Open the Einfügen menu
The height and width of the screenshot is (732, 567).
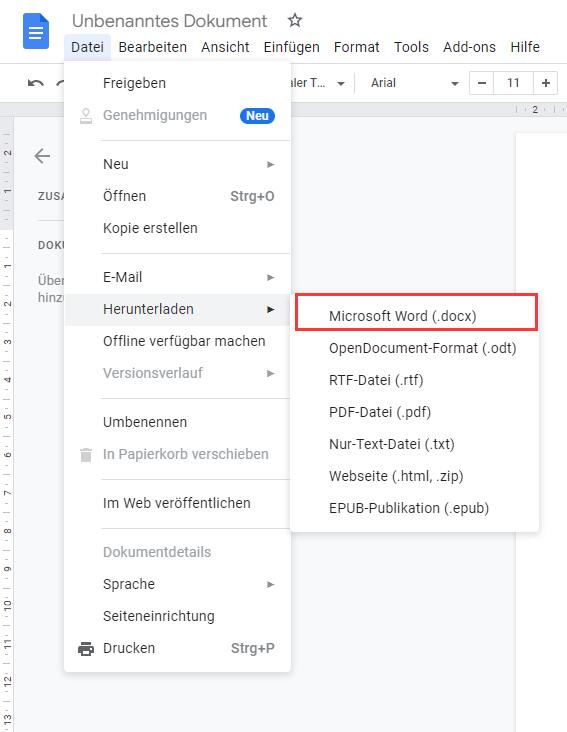pos(291,47)
